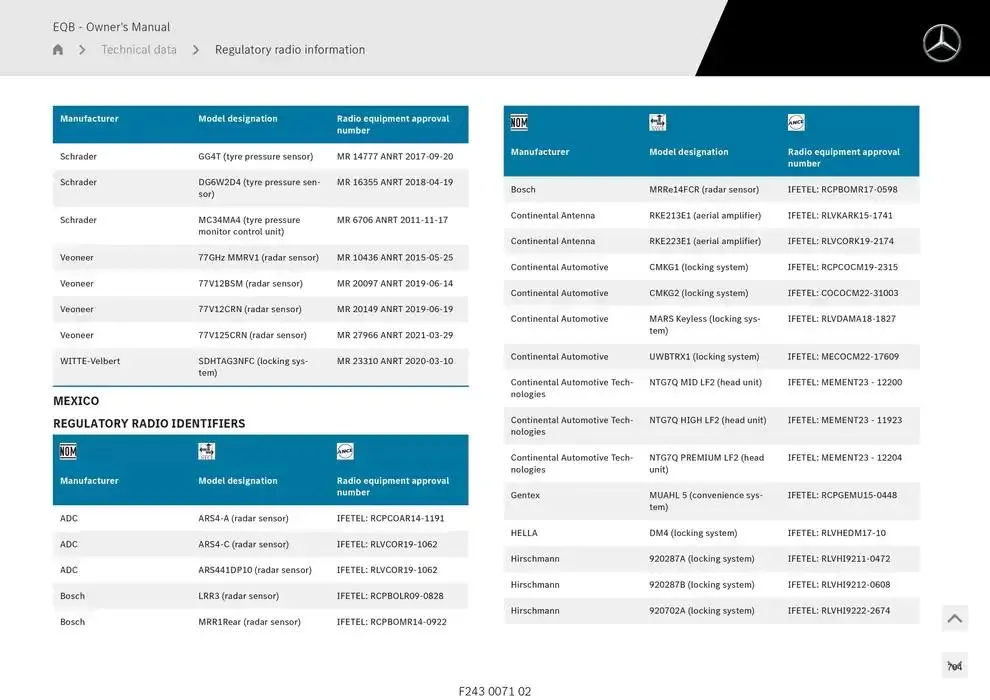Click the MEXICO section heading

76,401
